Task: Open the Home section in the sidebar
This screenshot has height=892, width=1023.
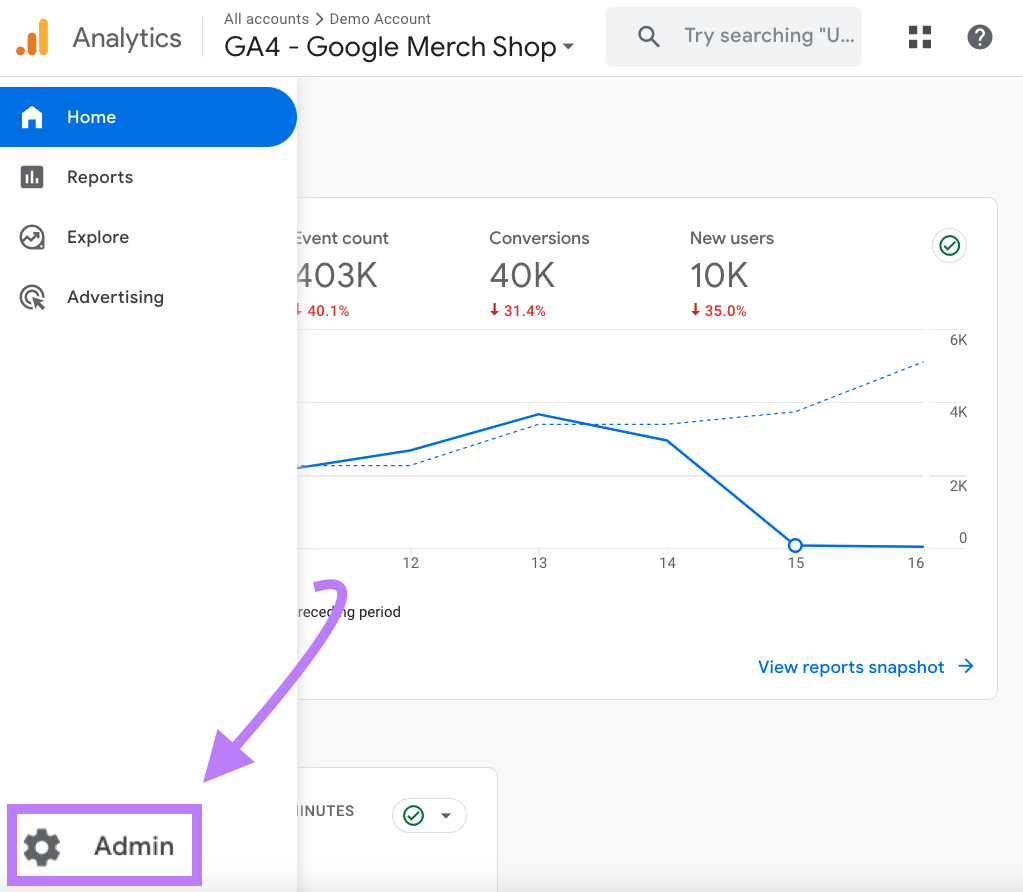Action: coord(91,117)
